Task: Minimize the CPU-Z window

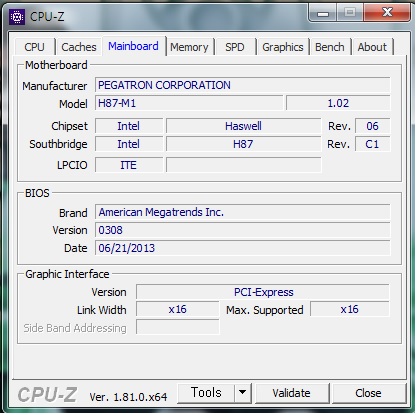Action: pyautogui.click(x=323, y=13)
